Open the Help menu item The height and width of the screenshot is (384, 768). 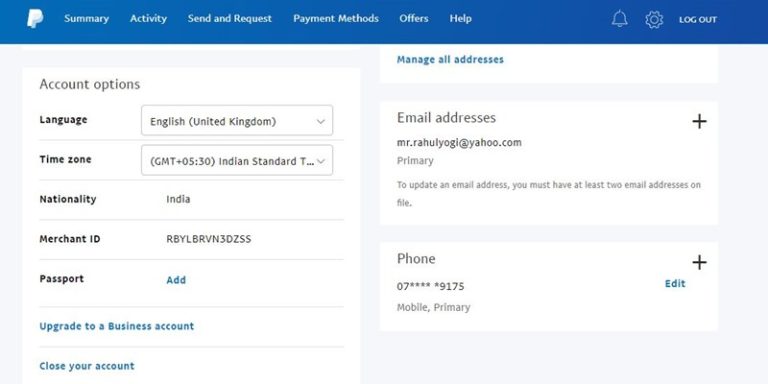[460, 19]
